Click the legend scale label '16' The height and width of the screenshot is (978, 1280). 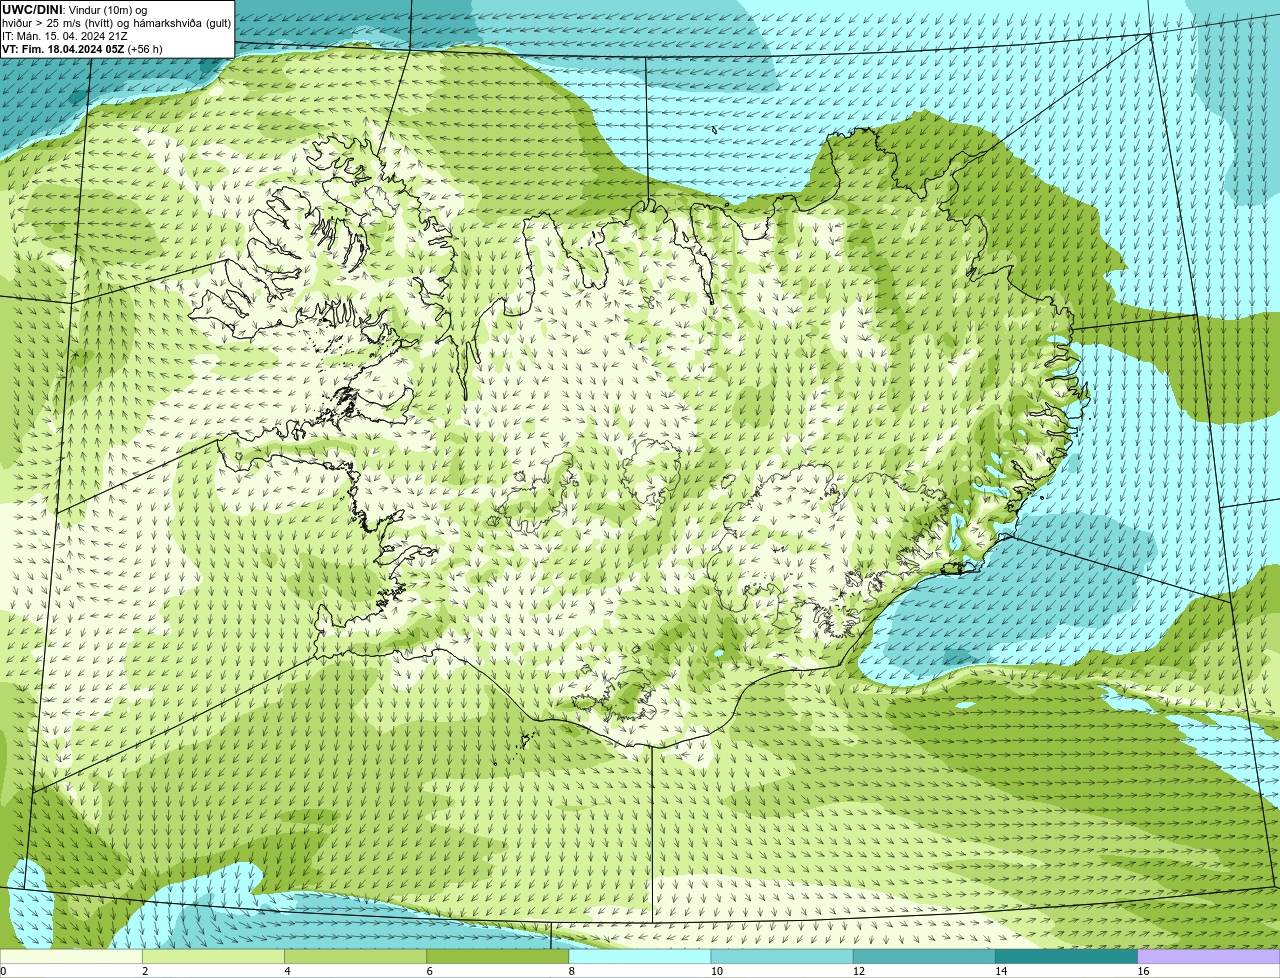tap(1144, 971)
